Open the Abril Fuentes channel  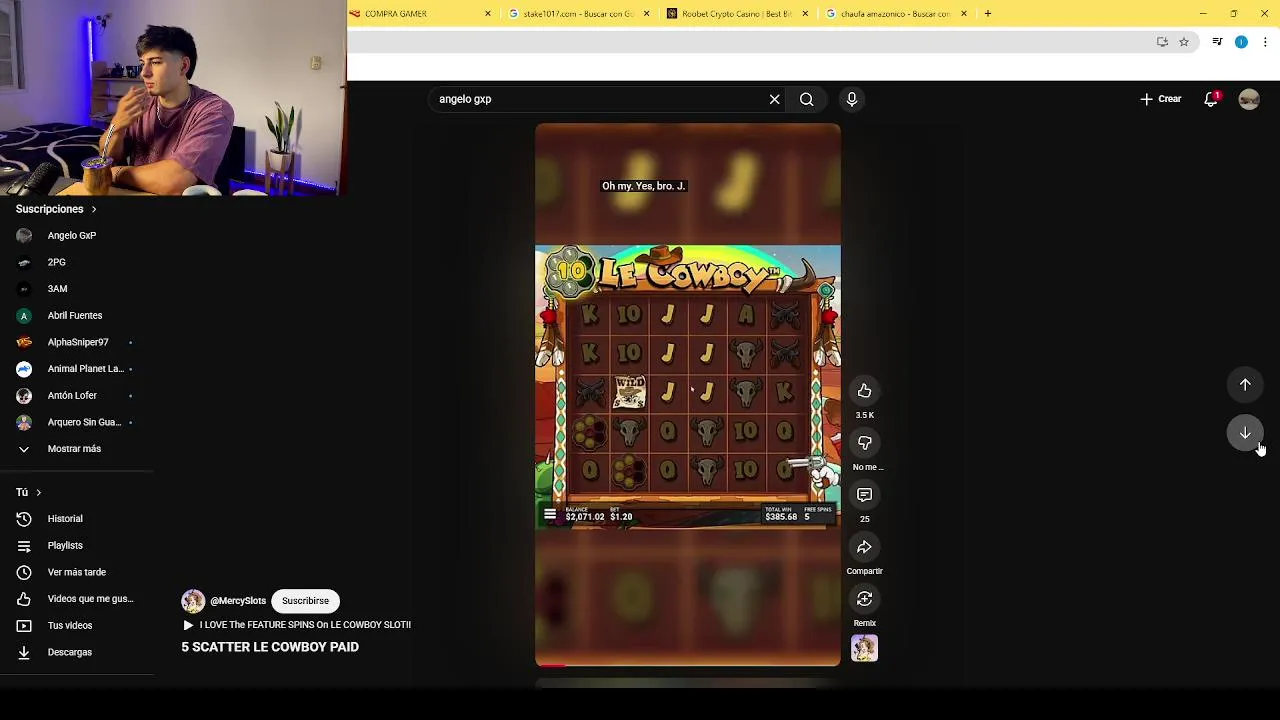[x=75, y=315]
